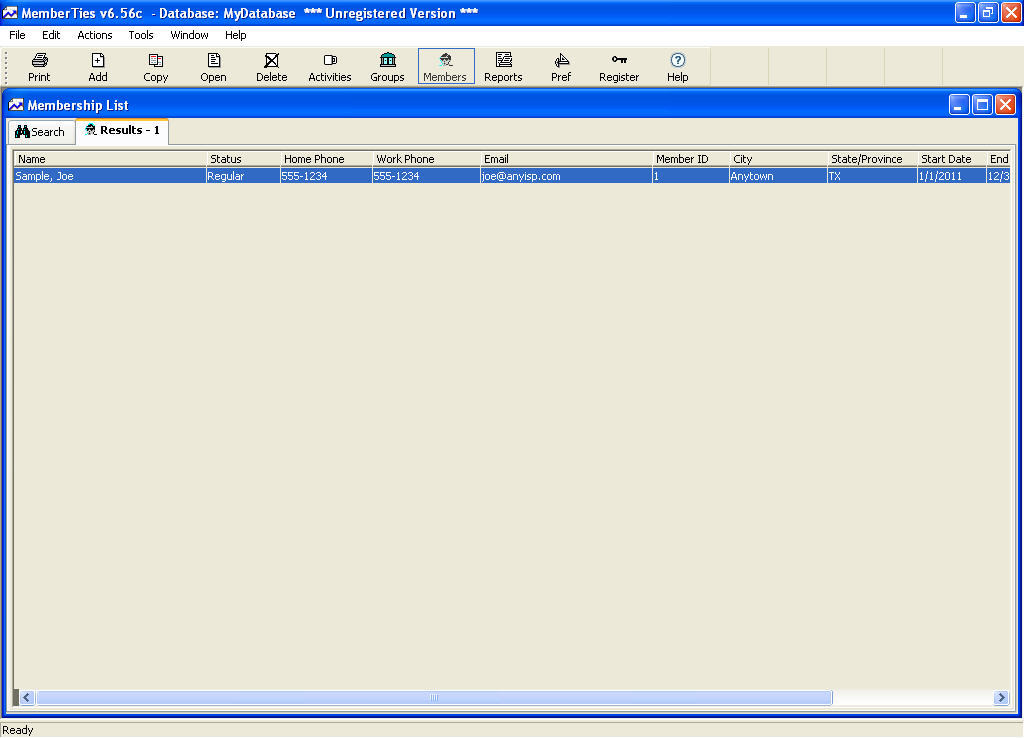Viewport: 1024px width, 738px height.
Task: Minimize the MemberTies main window
Action: tap(965, 13)
